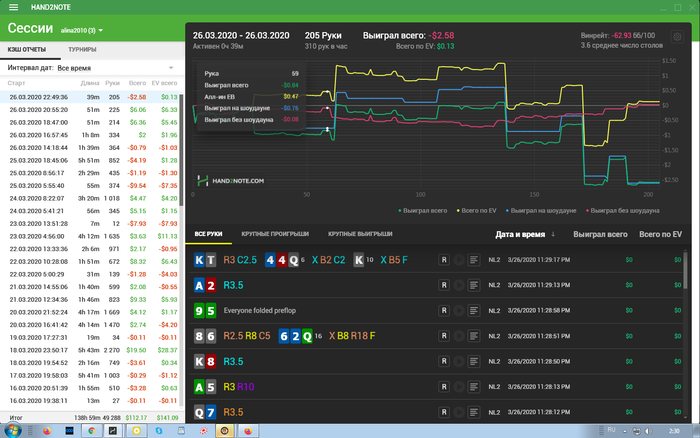Screen dimensions: 700x438
Task: Select the ВСЕ РУКИ tab
Action: click(208, 234)
